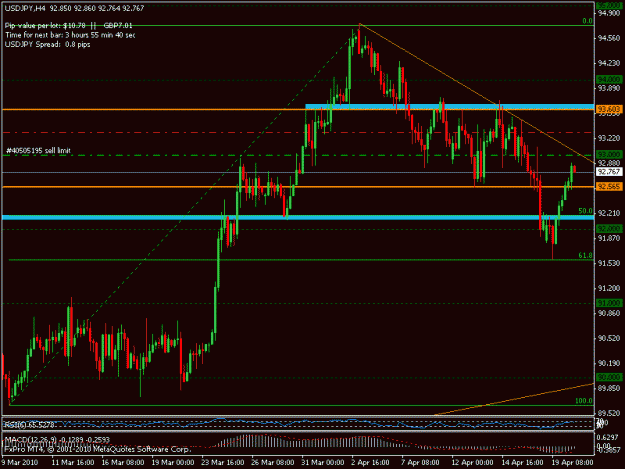Select the ascending orange trendline near 89.850
This screenshot has height=469, width=625.
point(514,399)
